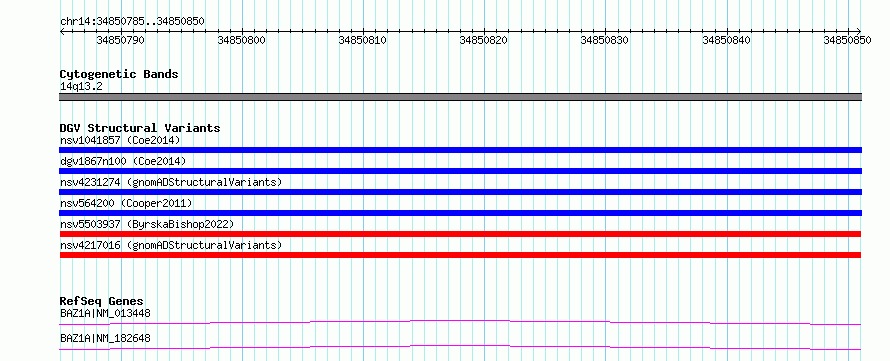
Task: Click ruler position 34850820
Action: [484, 40]
